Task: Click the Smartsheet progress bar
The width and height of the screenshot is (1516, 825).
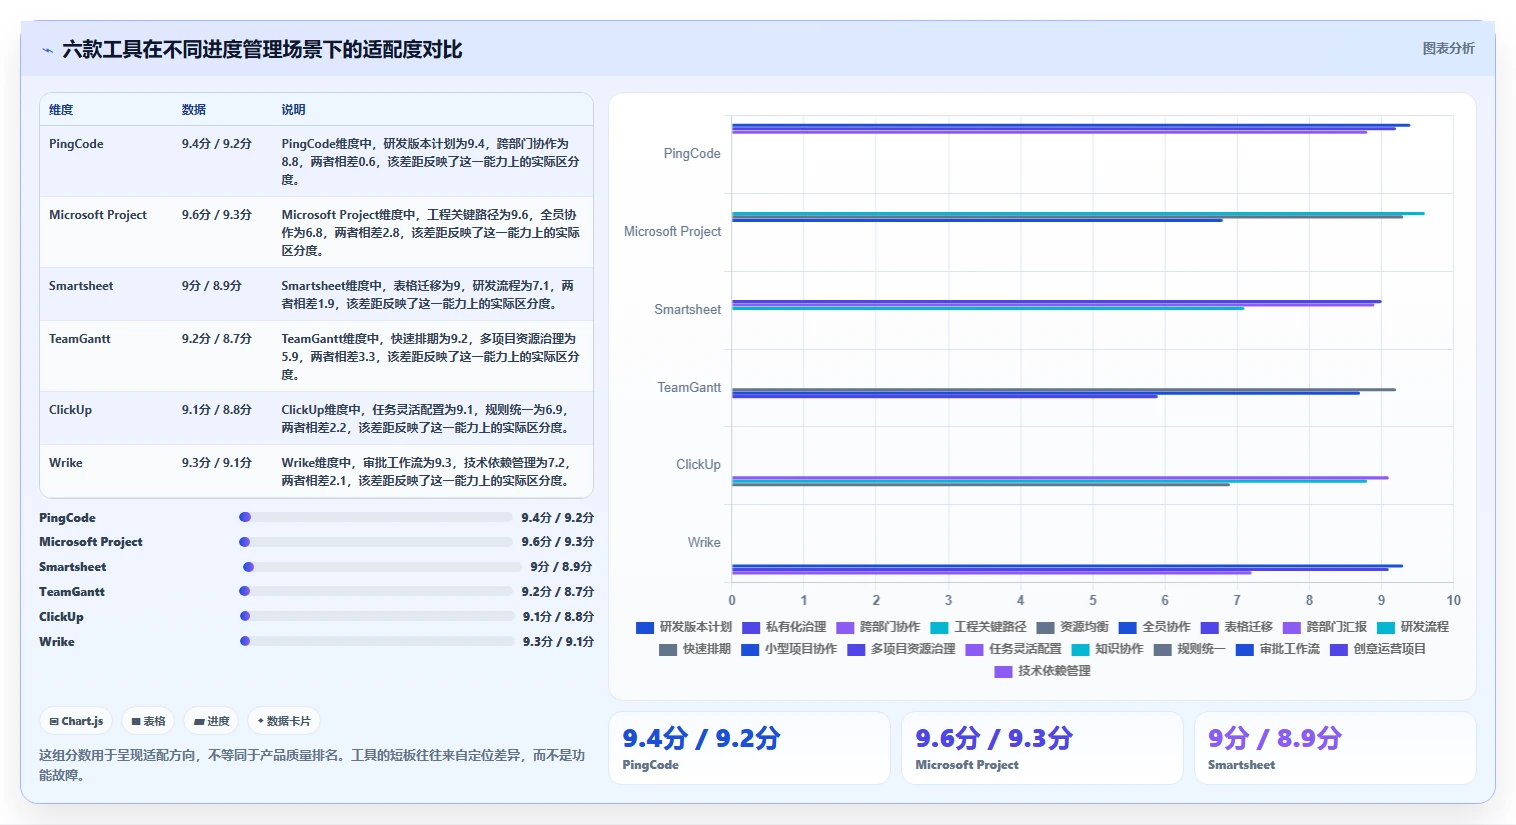Action: point(382,567)
